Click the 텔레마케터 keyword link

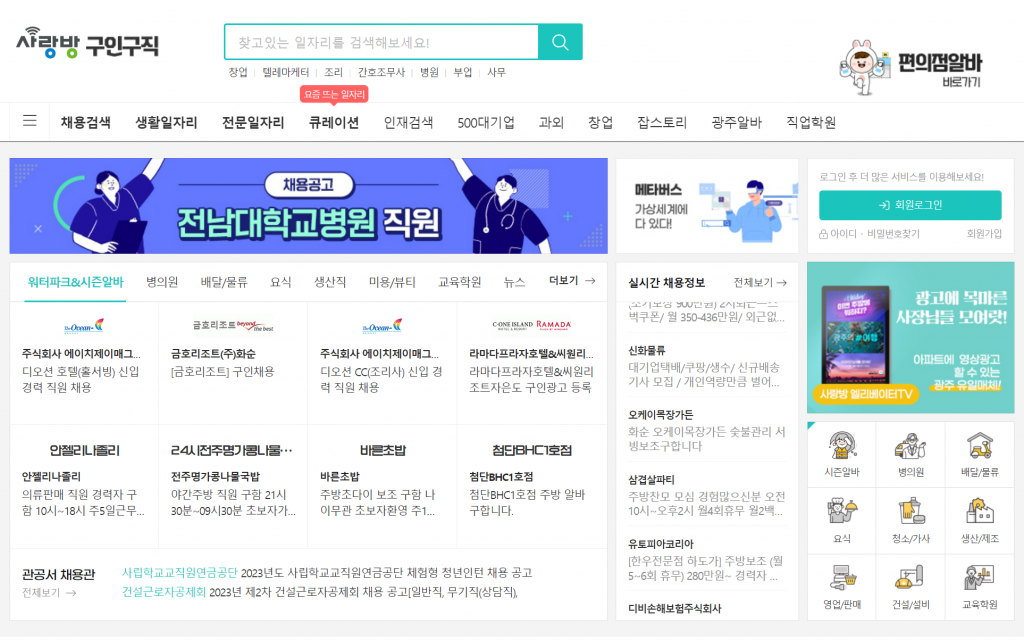point(285,72)
